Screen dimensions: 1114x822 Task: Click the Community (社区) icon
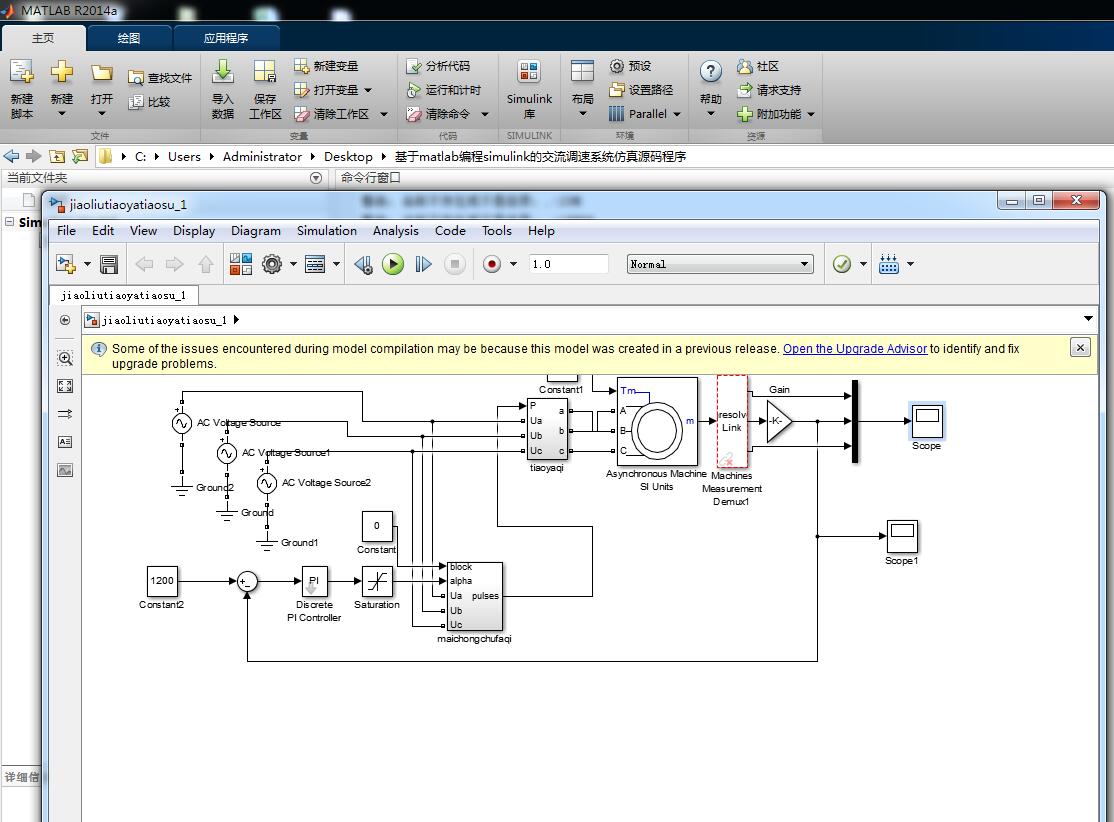[744, 66]
